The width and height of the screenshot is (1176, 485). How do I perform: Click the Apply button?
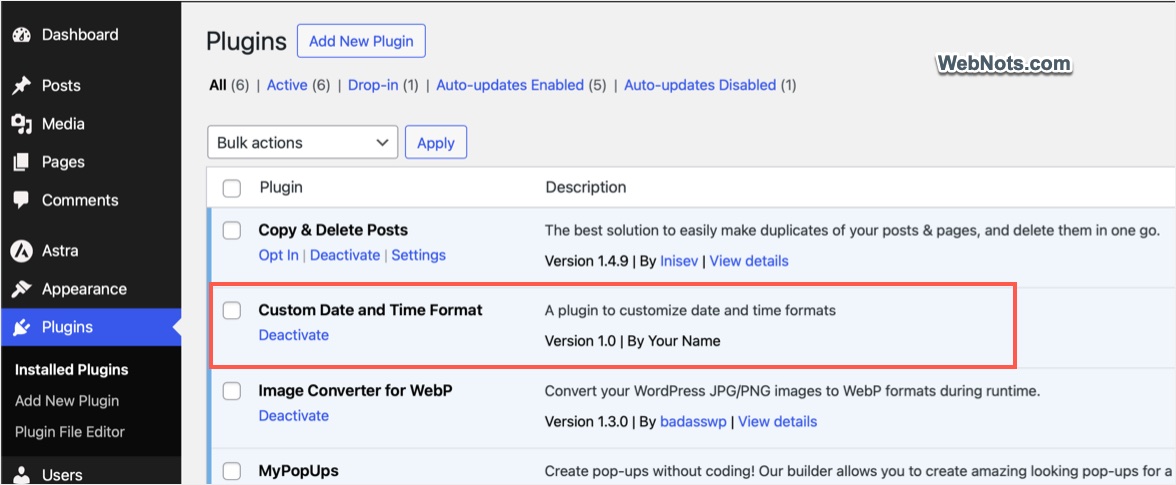coord(436,142)
